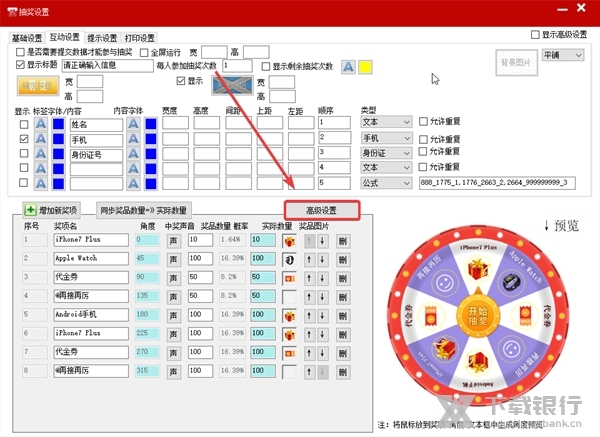Screen dimensions: 600x437
Task: Click the 开始抽奖 wheel center button
Action: point(478,316)
